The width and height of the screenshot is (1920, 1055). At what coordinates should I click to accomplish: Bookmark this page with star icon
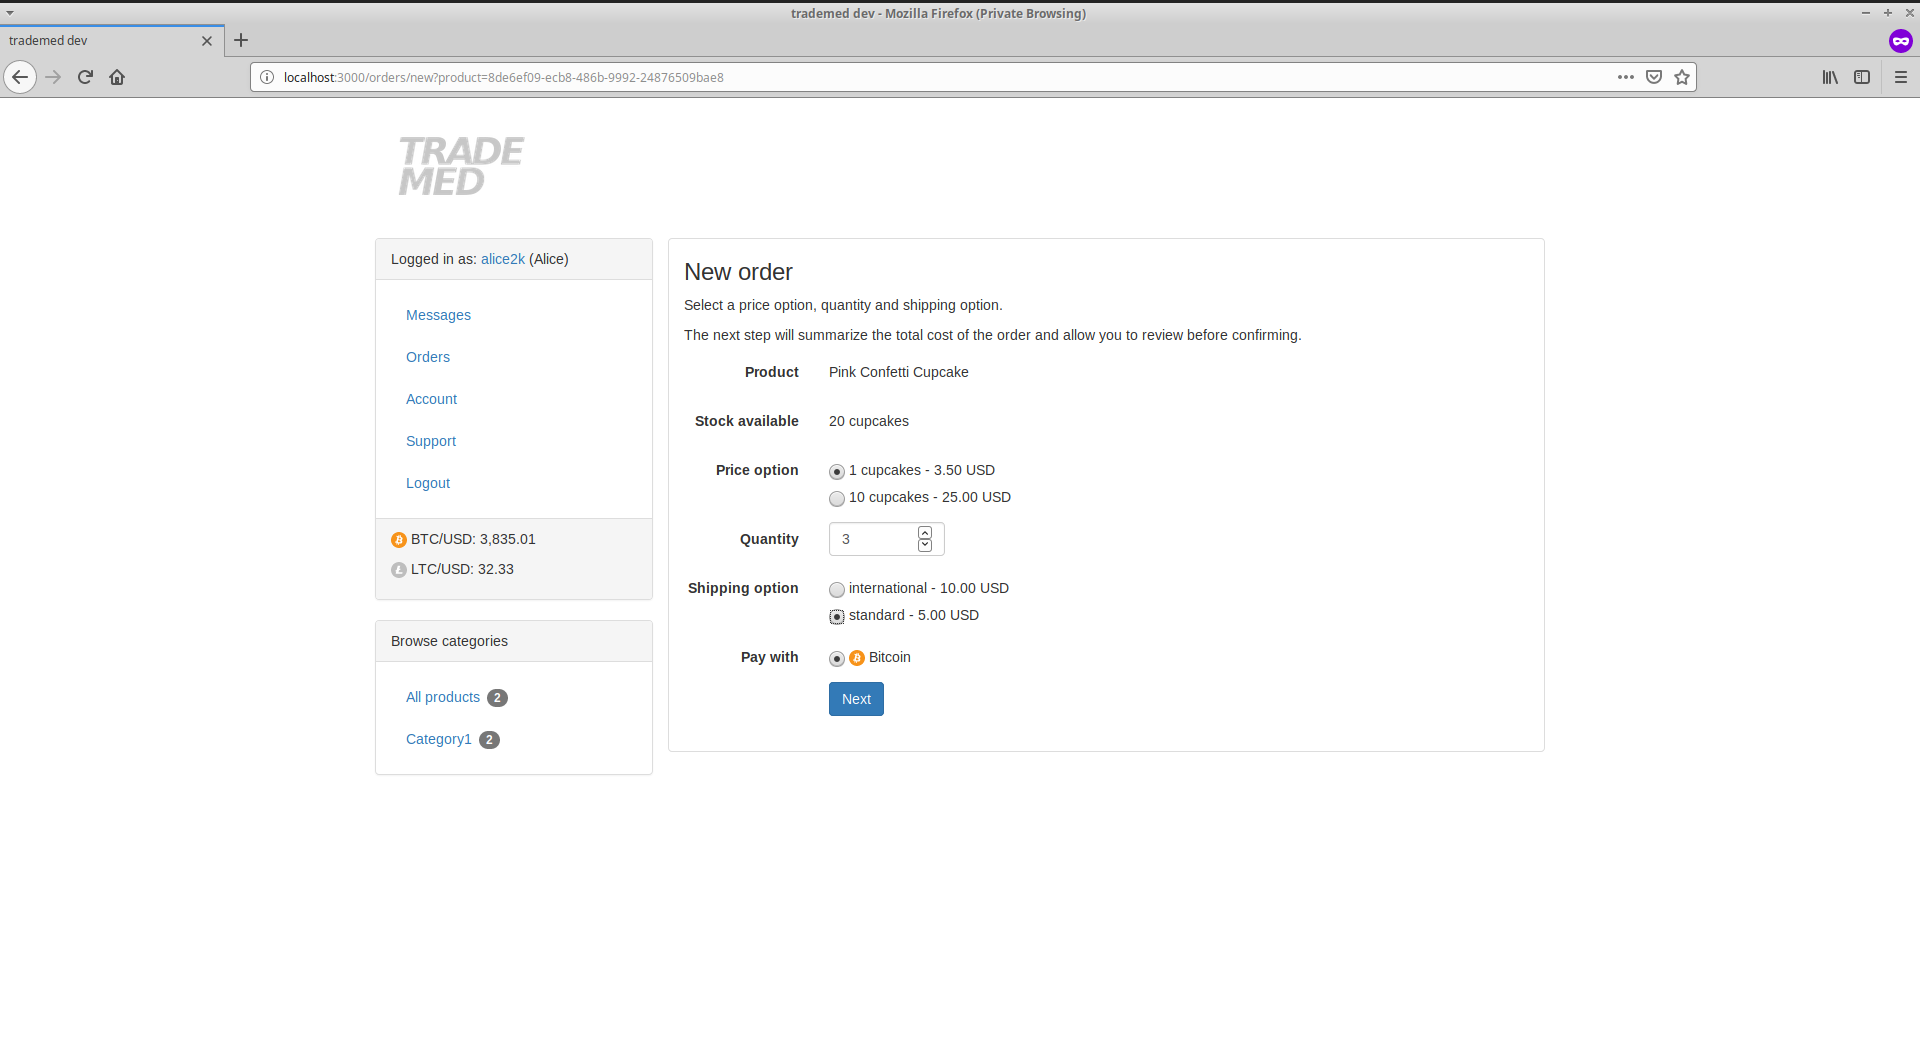coord(1682,77)
